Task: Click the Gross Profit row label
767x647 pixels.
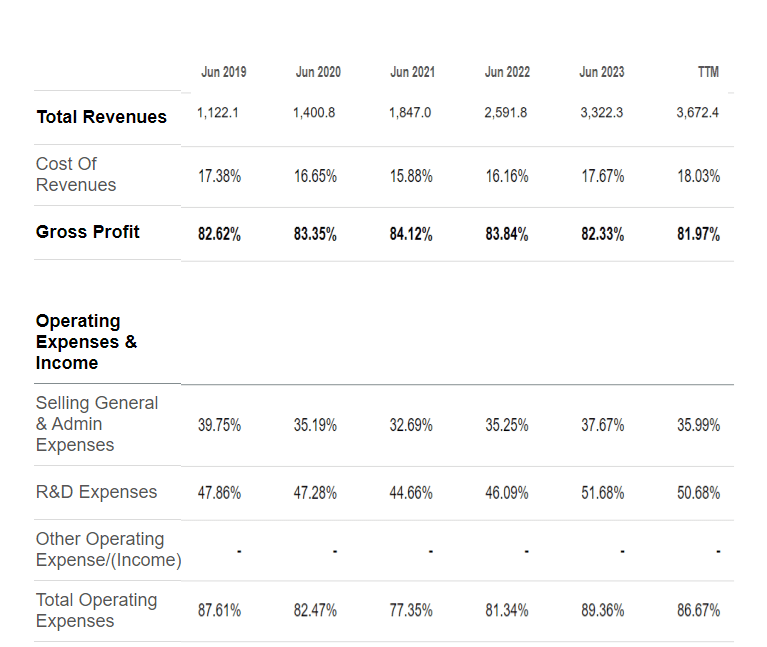Action: pos(88,231)
